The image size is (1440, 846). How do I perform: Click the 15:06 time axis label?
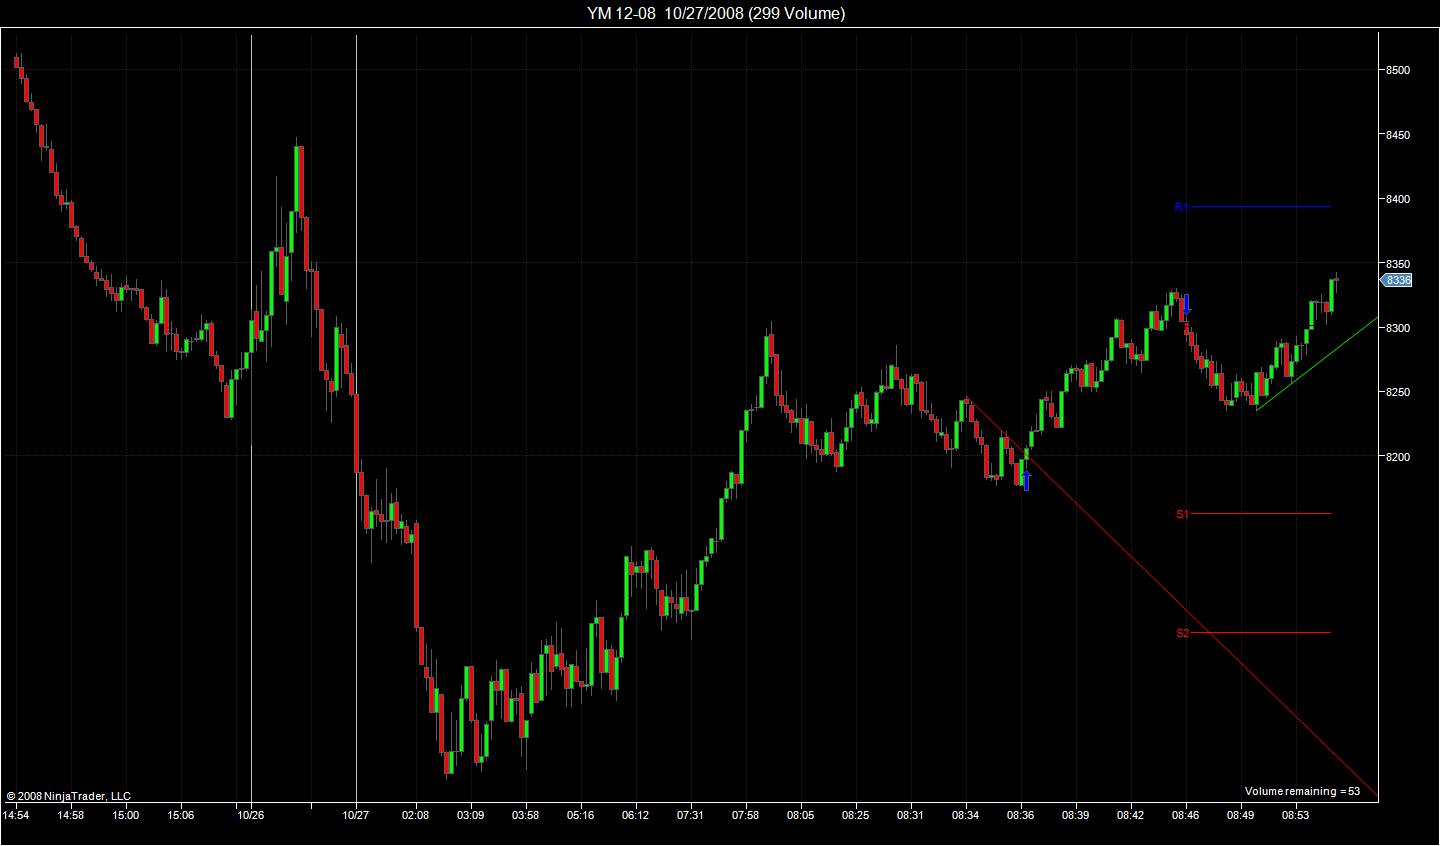pos(180,815)
